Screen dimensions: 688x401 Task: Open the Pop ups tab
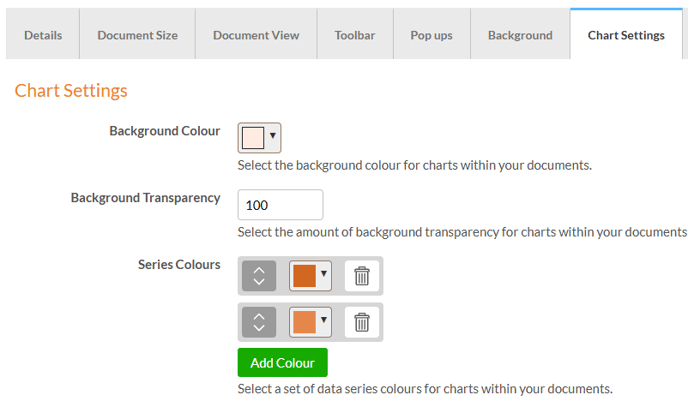[431, 35]
